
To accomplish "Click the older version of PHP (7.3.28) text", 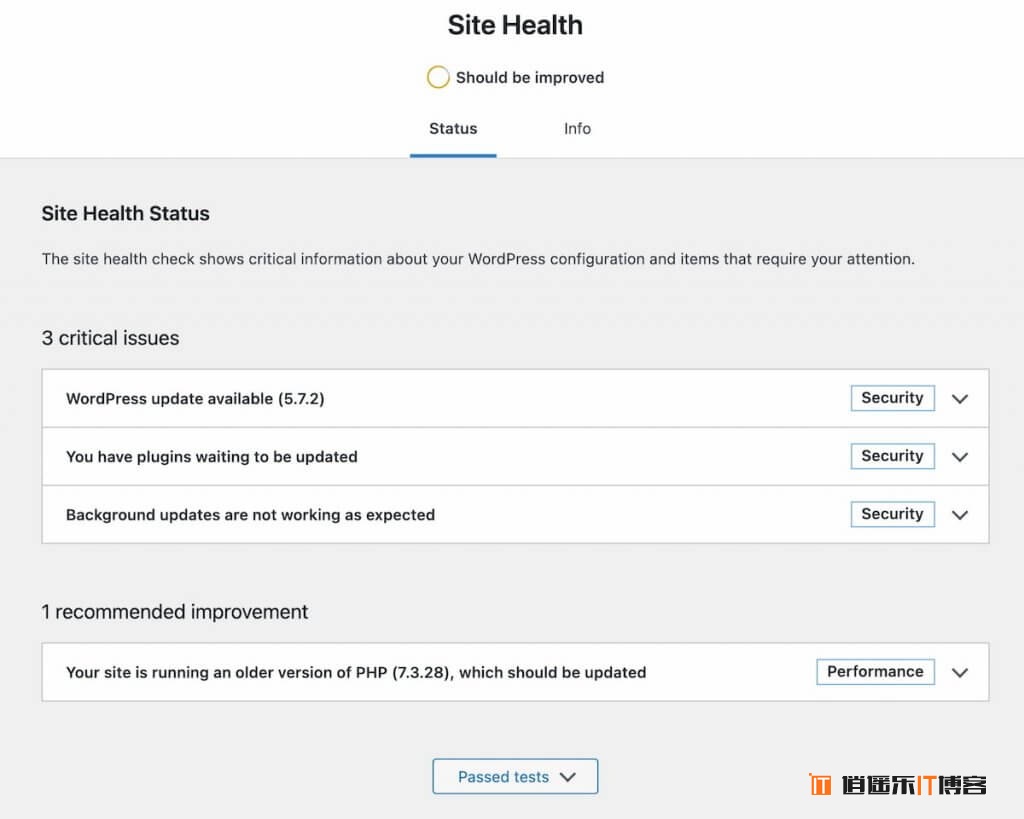I will point(356,672).
